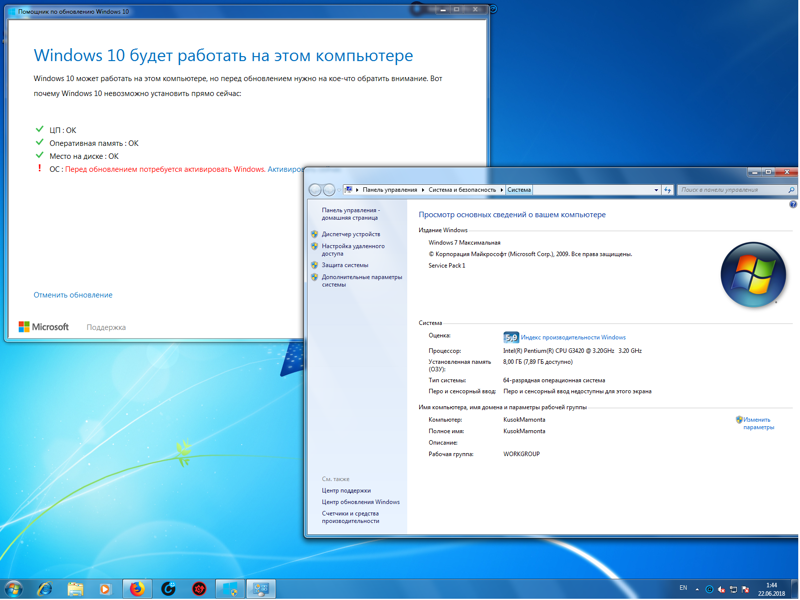Click 'Оперативная память : OK' line
The height and width of the screenshot is (600, 800).
[x=87, y=143]
